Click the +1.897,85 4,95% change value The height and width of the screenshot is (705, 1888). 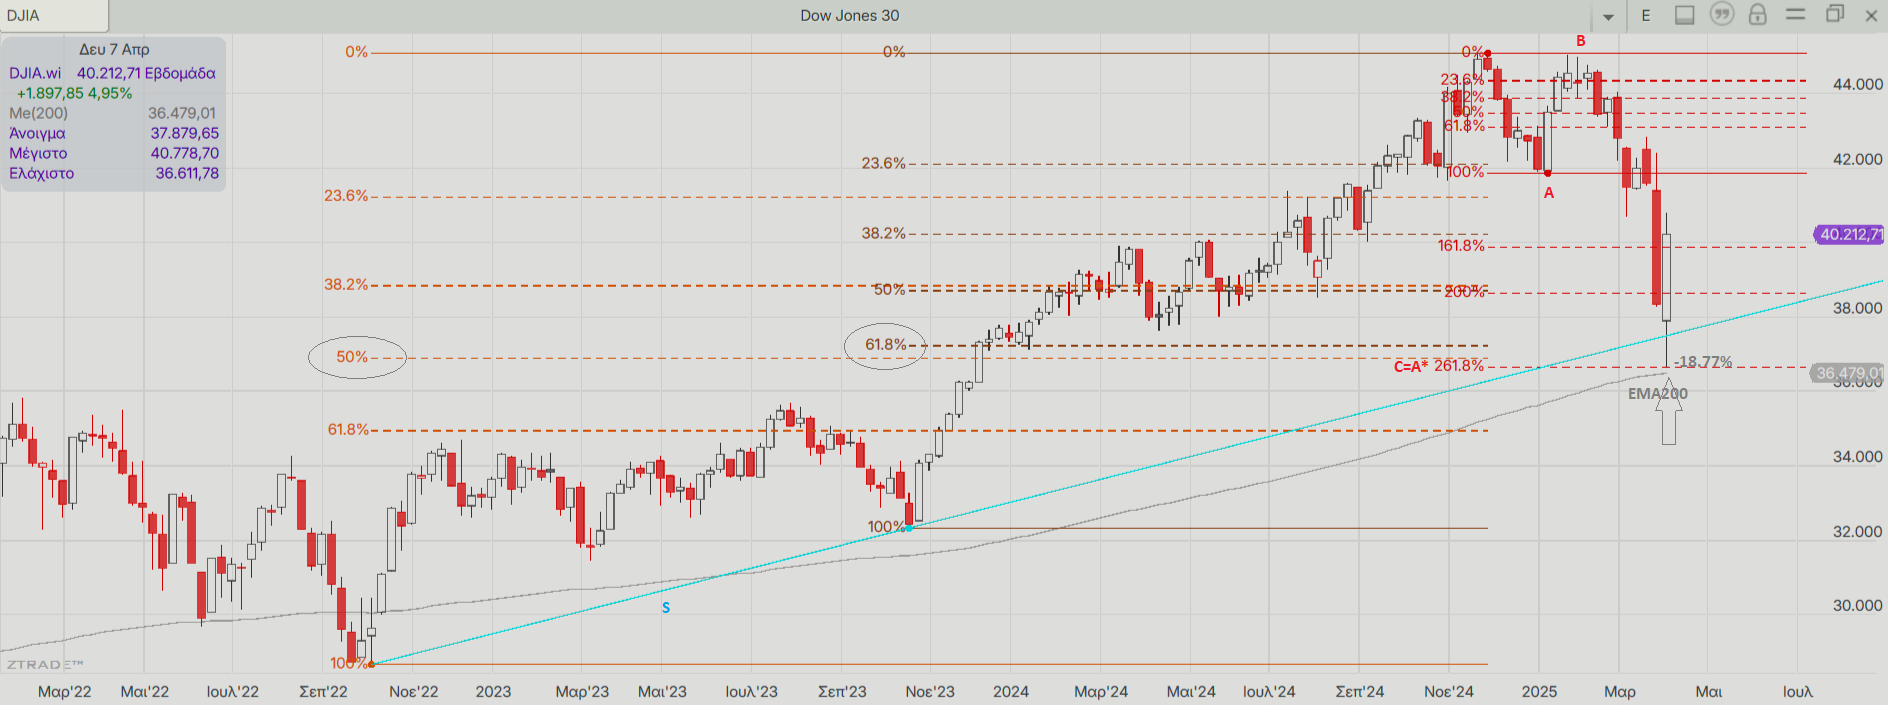(x=74, y=93)
